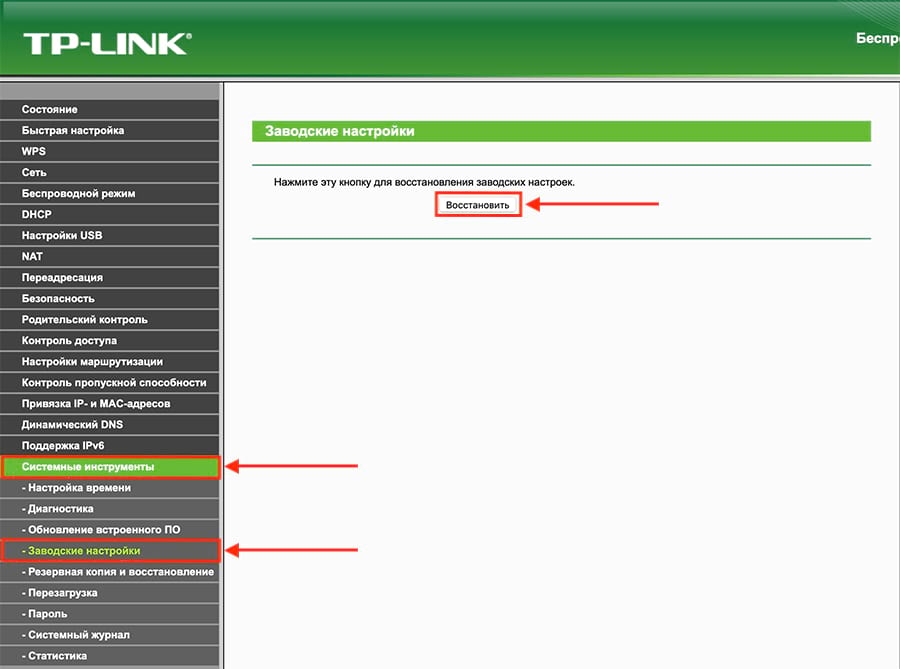900x669 pixels.
Task: Open the Состояние menu item
Action: (110, 110)
